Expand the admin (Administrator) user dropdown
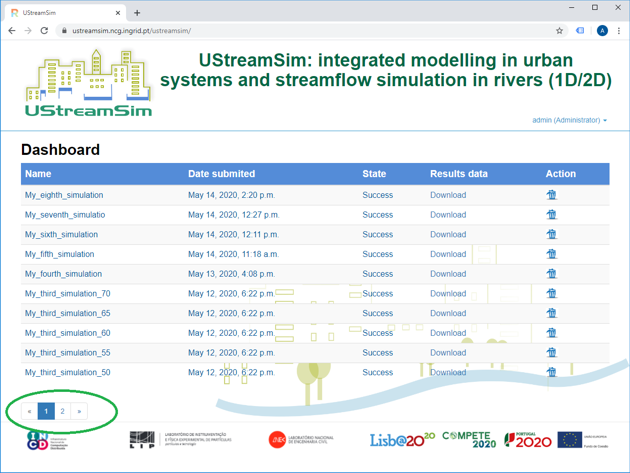630x473 pixels. (x=569, y=120)
